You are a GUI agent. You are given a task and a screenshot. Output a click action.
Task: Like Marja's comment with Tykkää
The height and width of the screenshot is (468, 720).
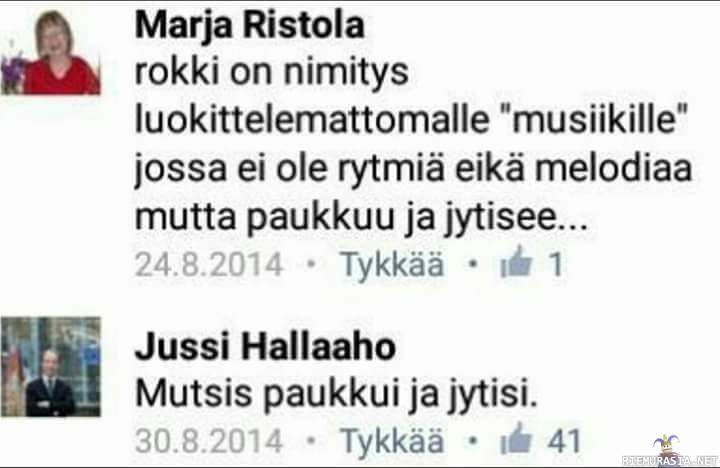[x=392, y=265]
